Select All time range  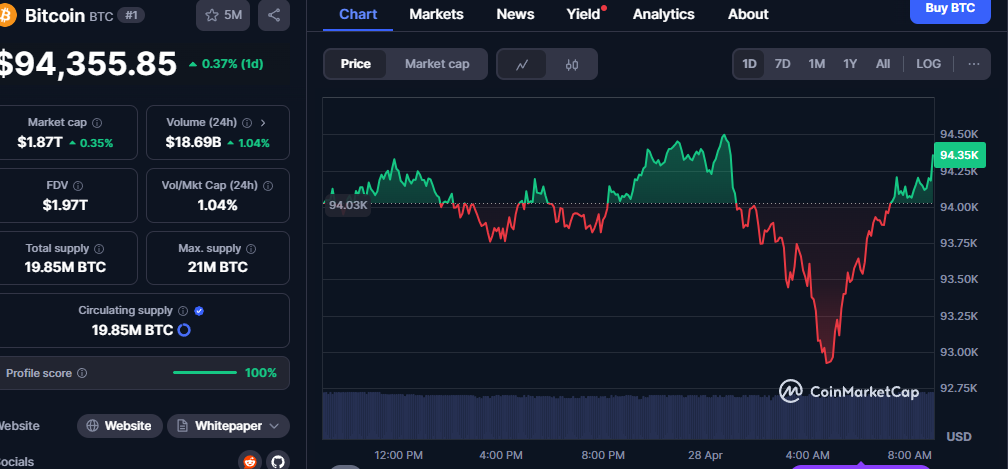point(883,64)
